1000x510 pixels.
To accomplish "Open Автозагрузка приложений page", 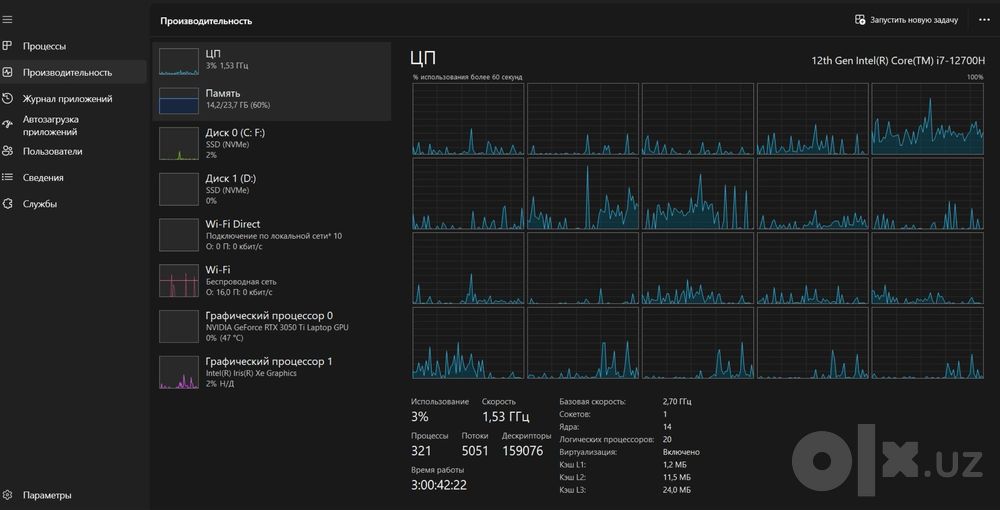I will point(73,126).
